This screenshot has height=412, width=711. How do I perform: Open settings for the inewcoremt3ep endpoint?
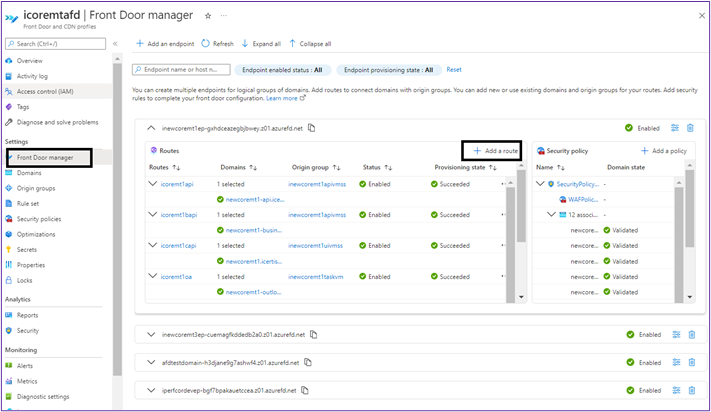675,334
